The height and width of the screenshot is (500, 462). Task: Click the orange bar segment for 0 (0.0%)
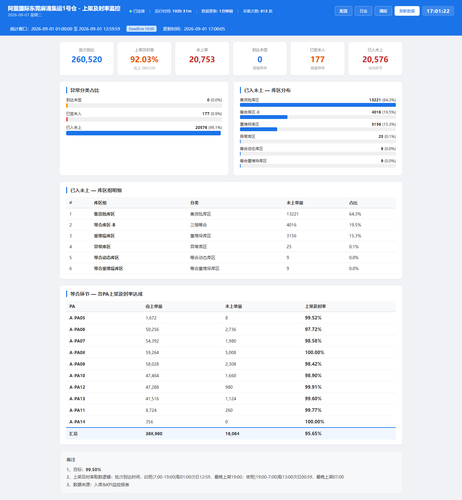67,105
